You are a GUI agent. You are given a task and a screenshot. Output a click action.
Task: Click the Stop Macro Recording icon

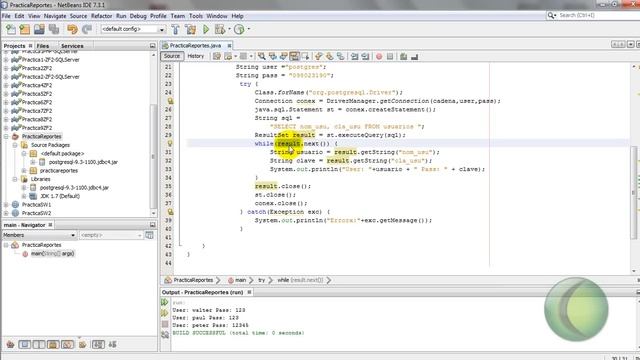coord(390,56)
